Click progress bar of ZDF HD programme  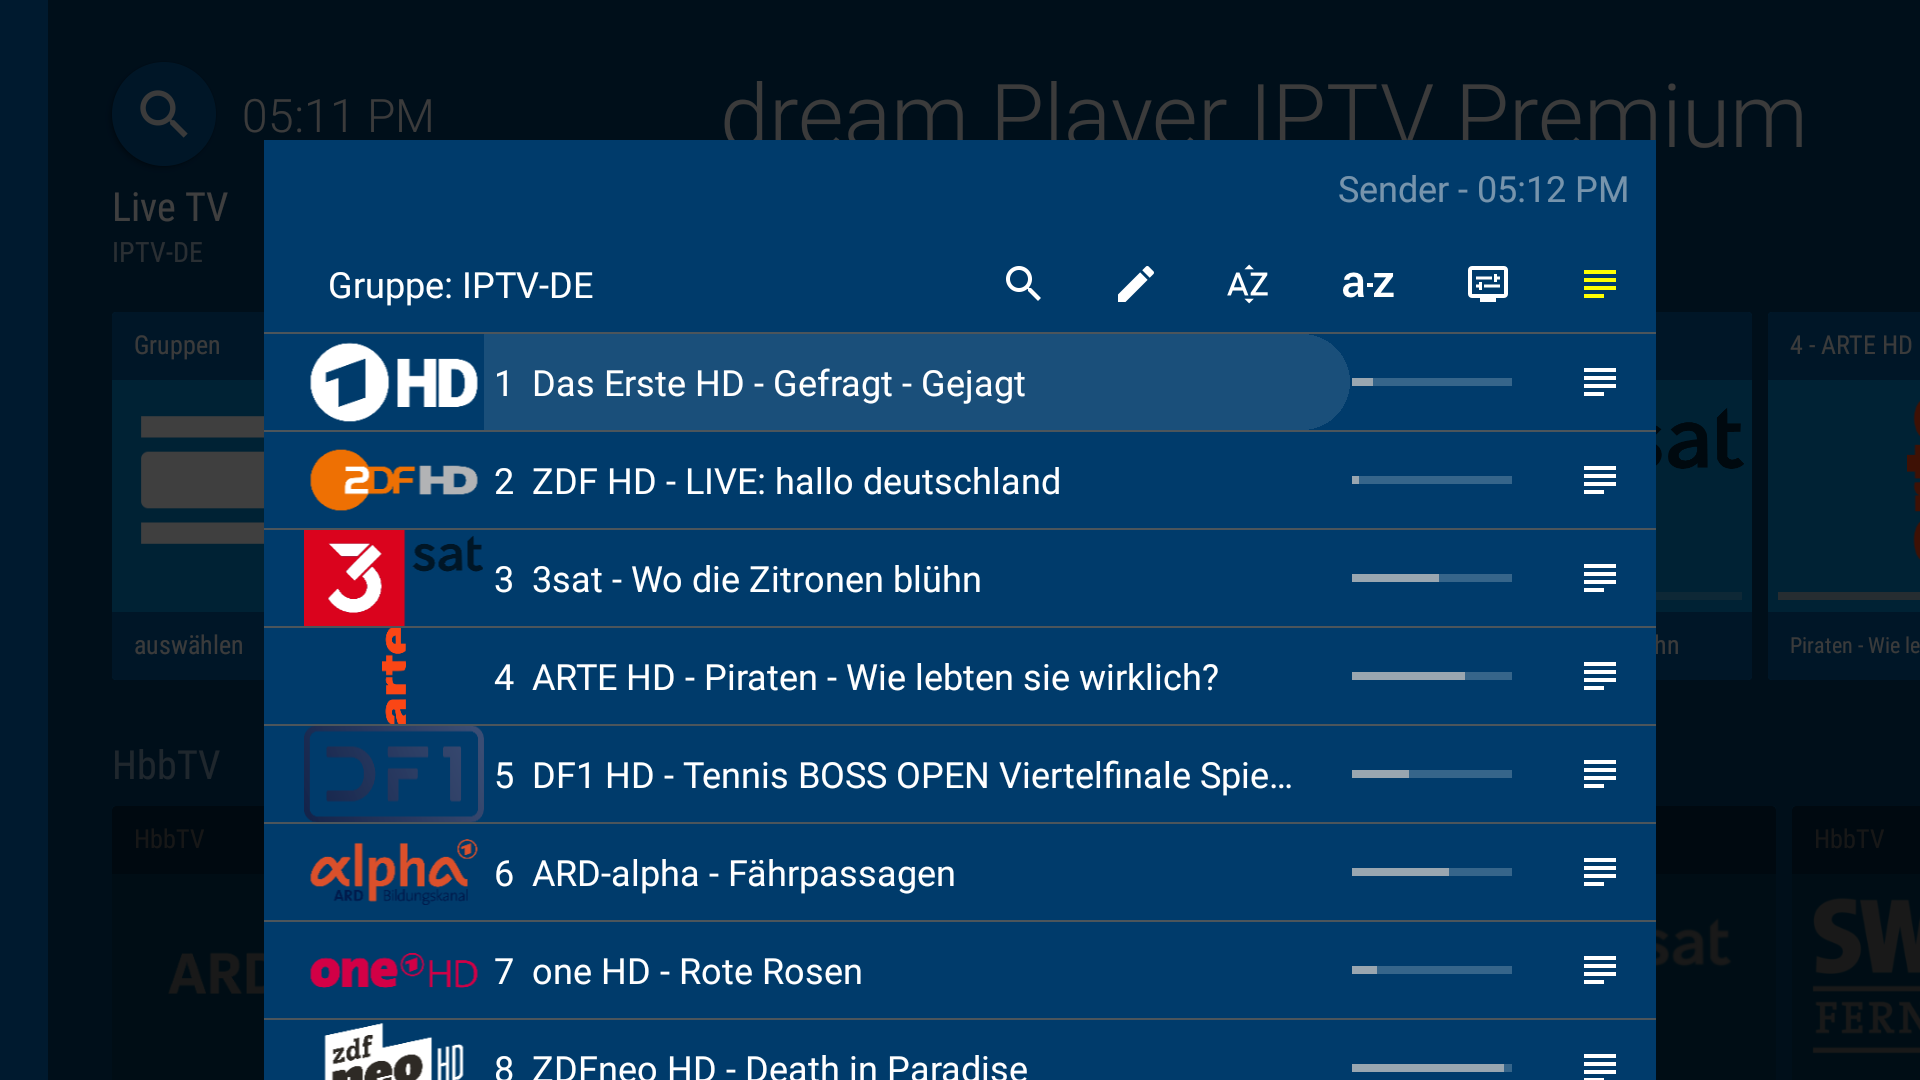(1432, 480)
